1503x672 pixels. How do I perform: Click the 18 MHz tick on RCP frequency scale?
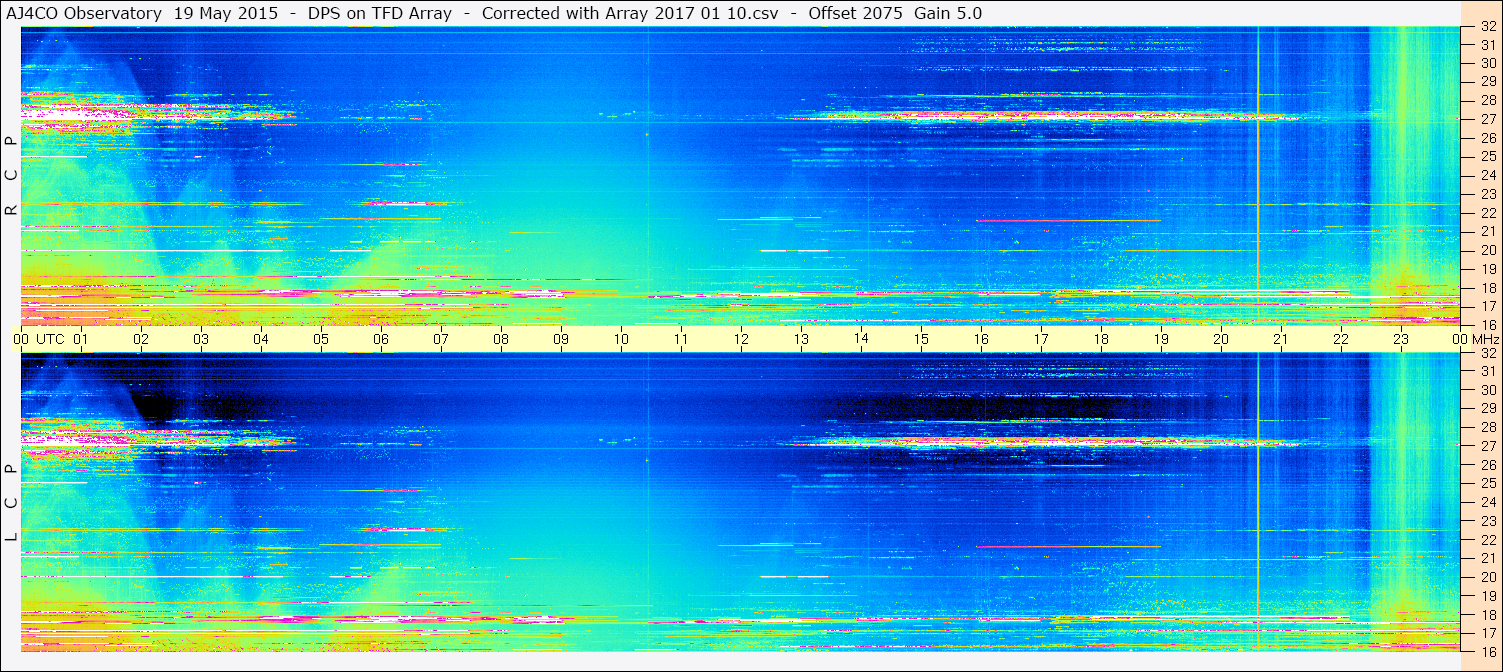click(1488, 288)
